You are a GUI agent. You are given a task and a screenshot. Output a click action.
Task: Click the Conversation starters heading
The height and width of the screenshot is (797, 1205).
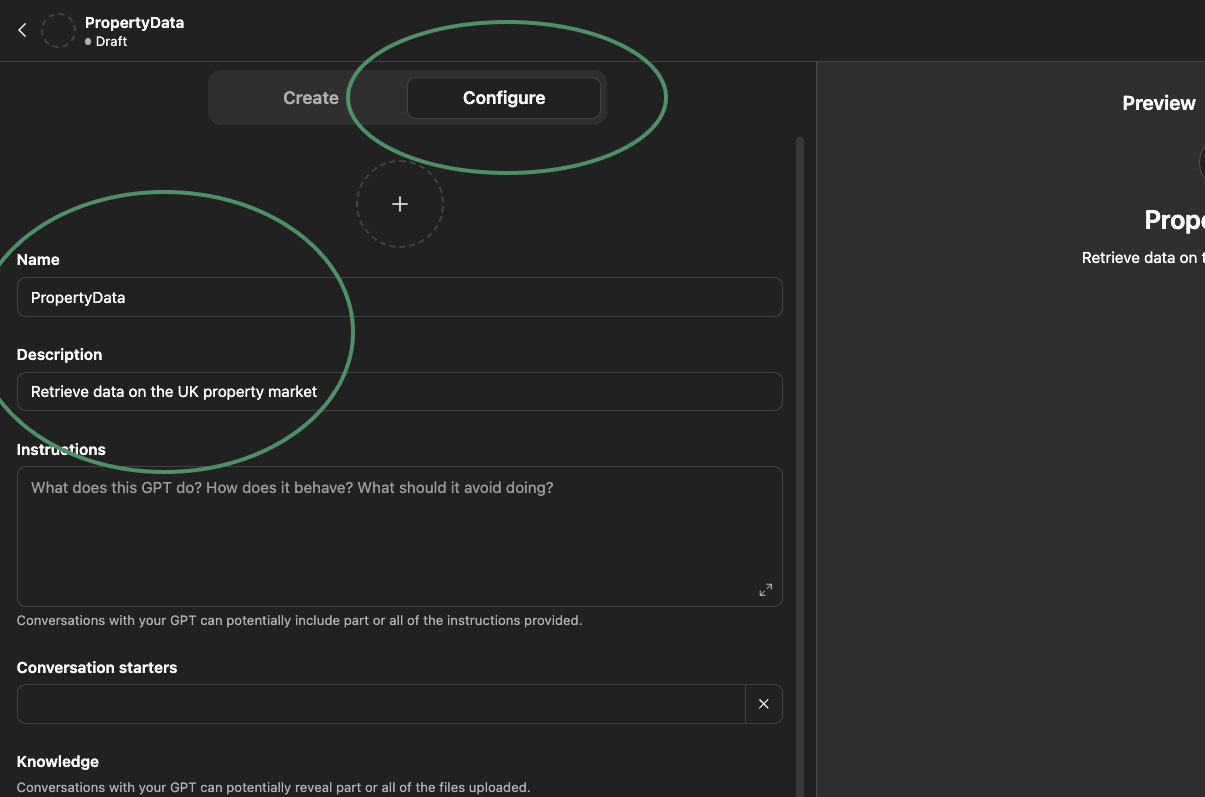96,667
